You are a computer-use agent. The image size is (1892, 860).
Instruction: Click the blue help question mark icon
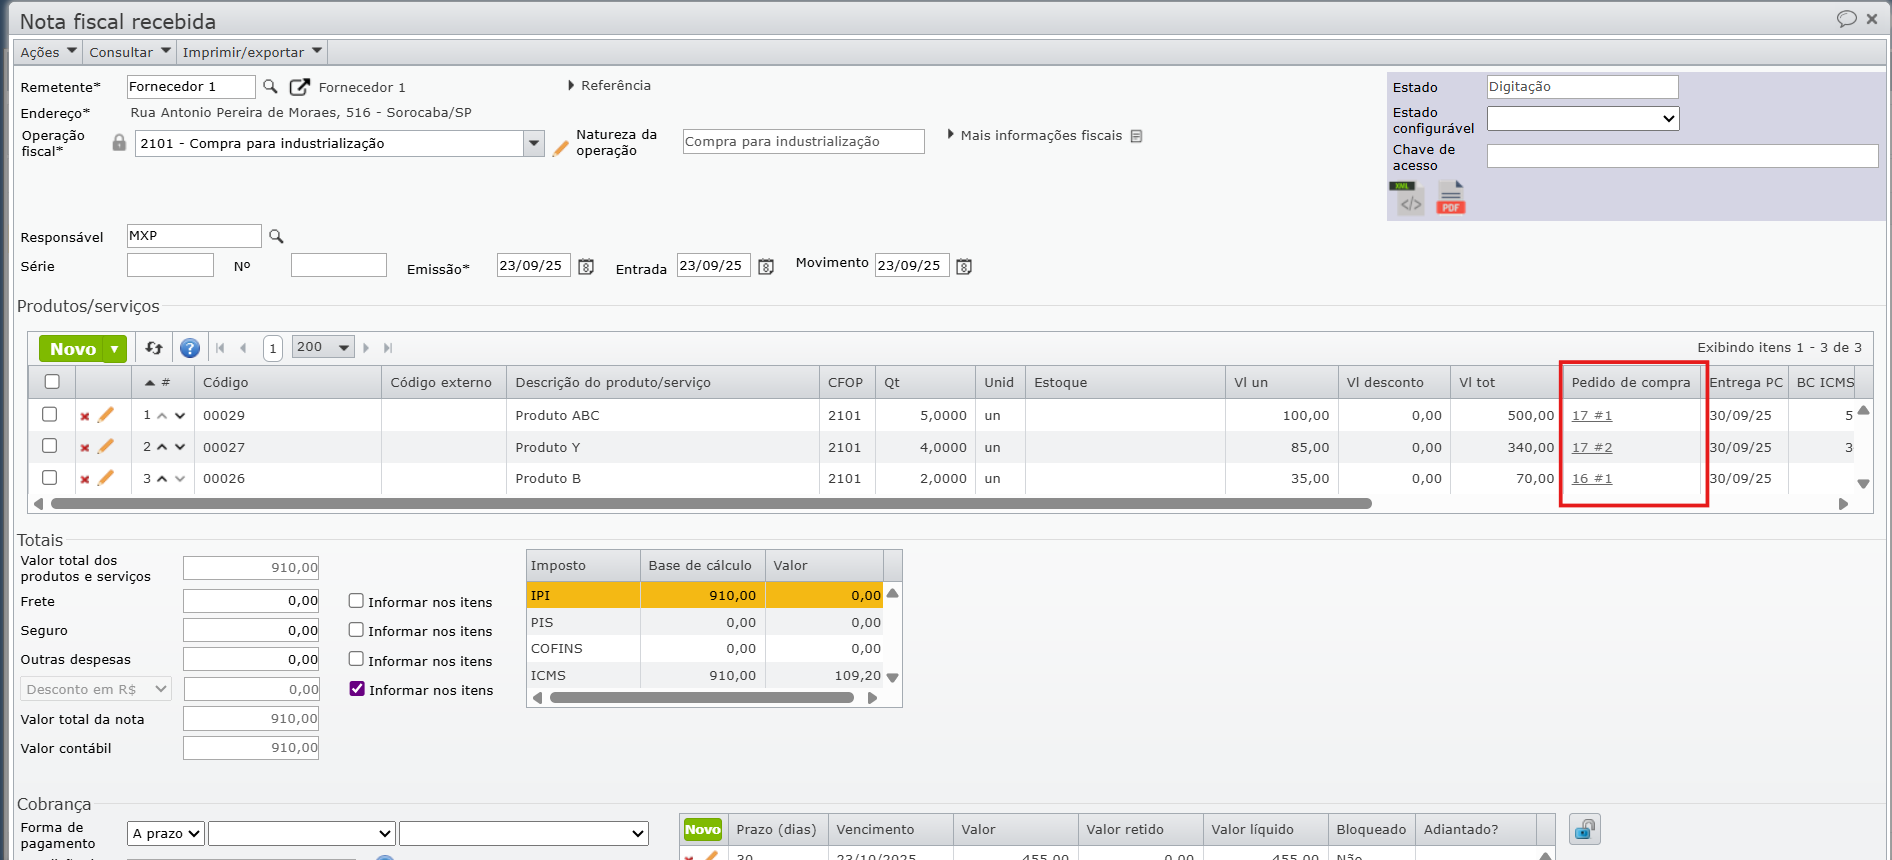click(x=190, y=348)
